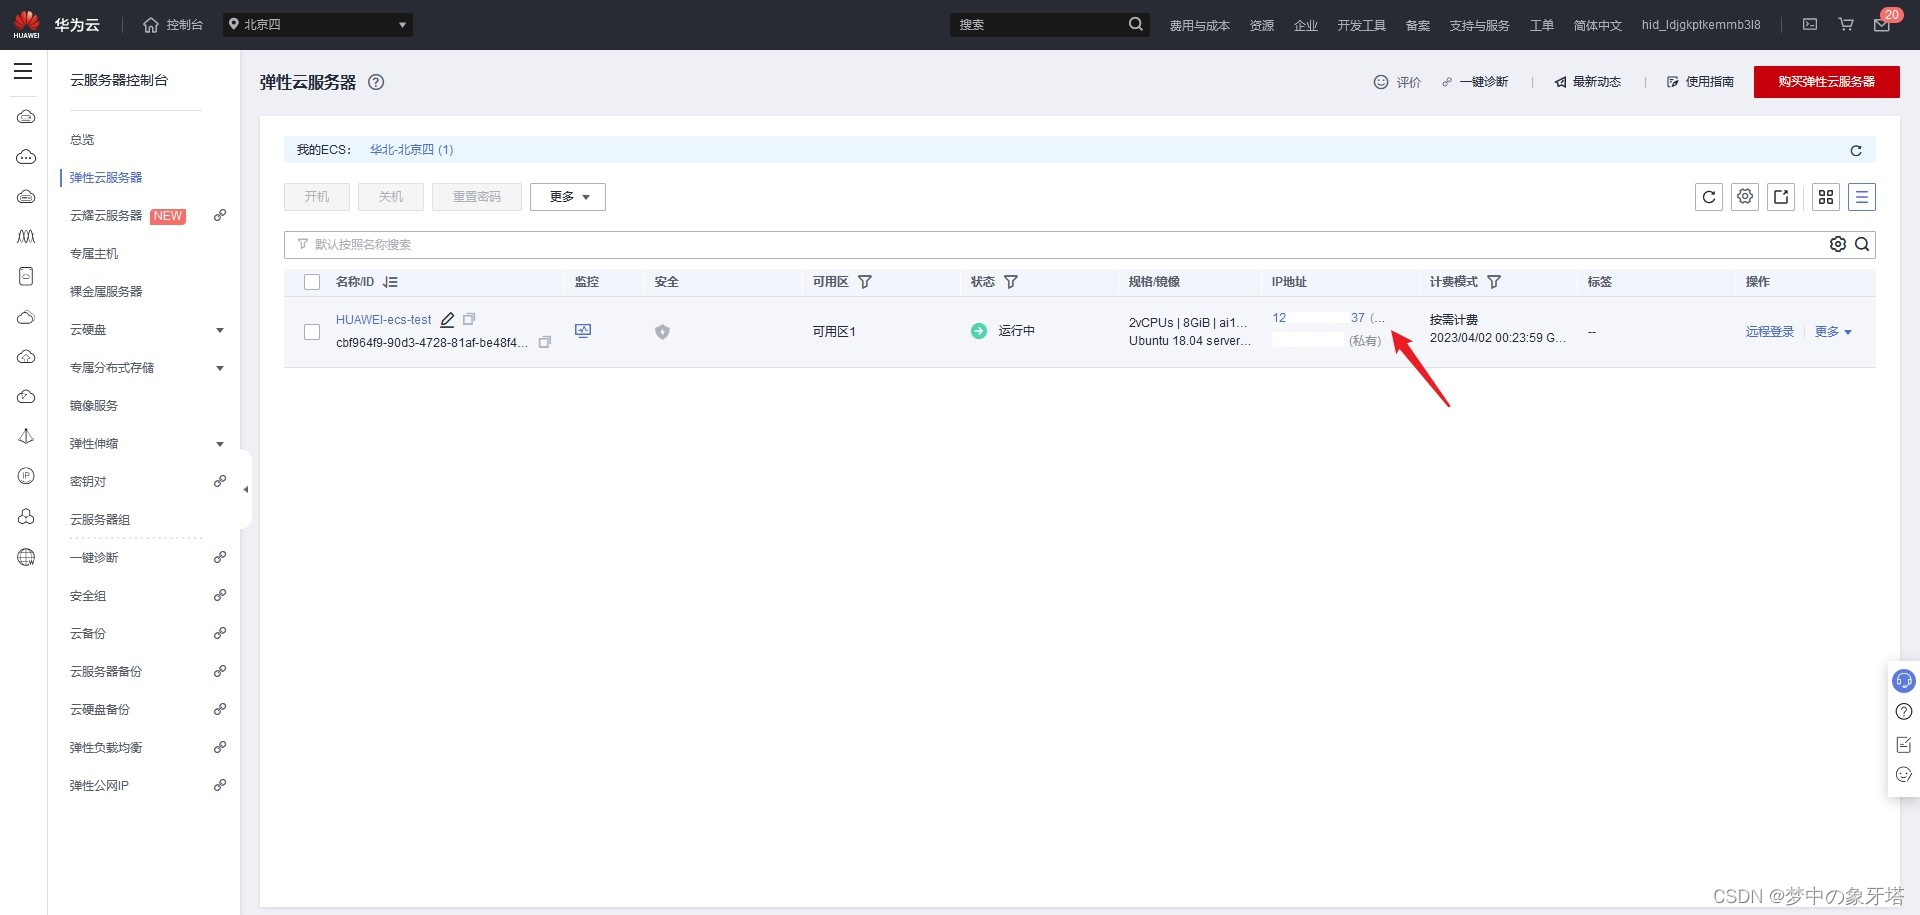The image size is (1920, 915).
Task: Sort by 名称/ID sort icon
Action: pos(391,282)
